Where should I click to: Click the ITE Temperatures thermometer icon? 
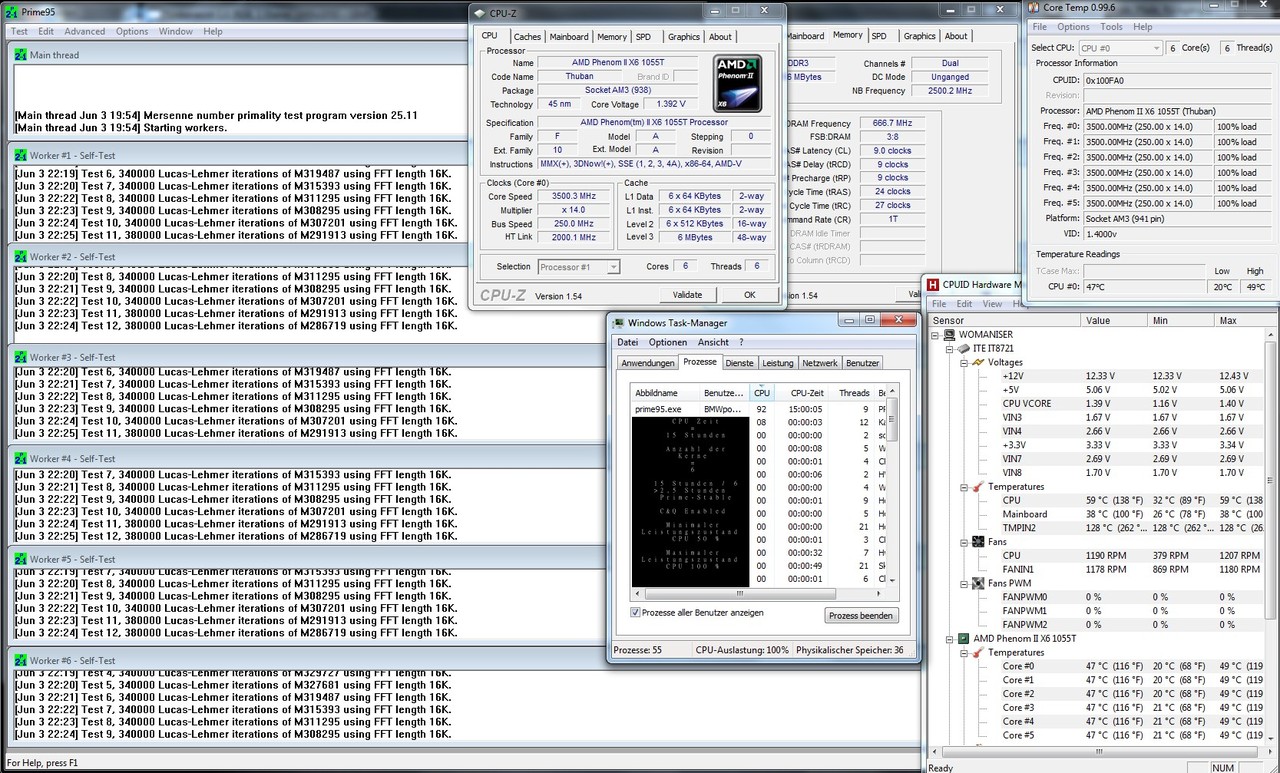click(978, 487)
